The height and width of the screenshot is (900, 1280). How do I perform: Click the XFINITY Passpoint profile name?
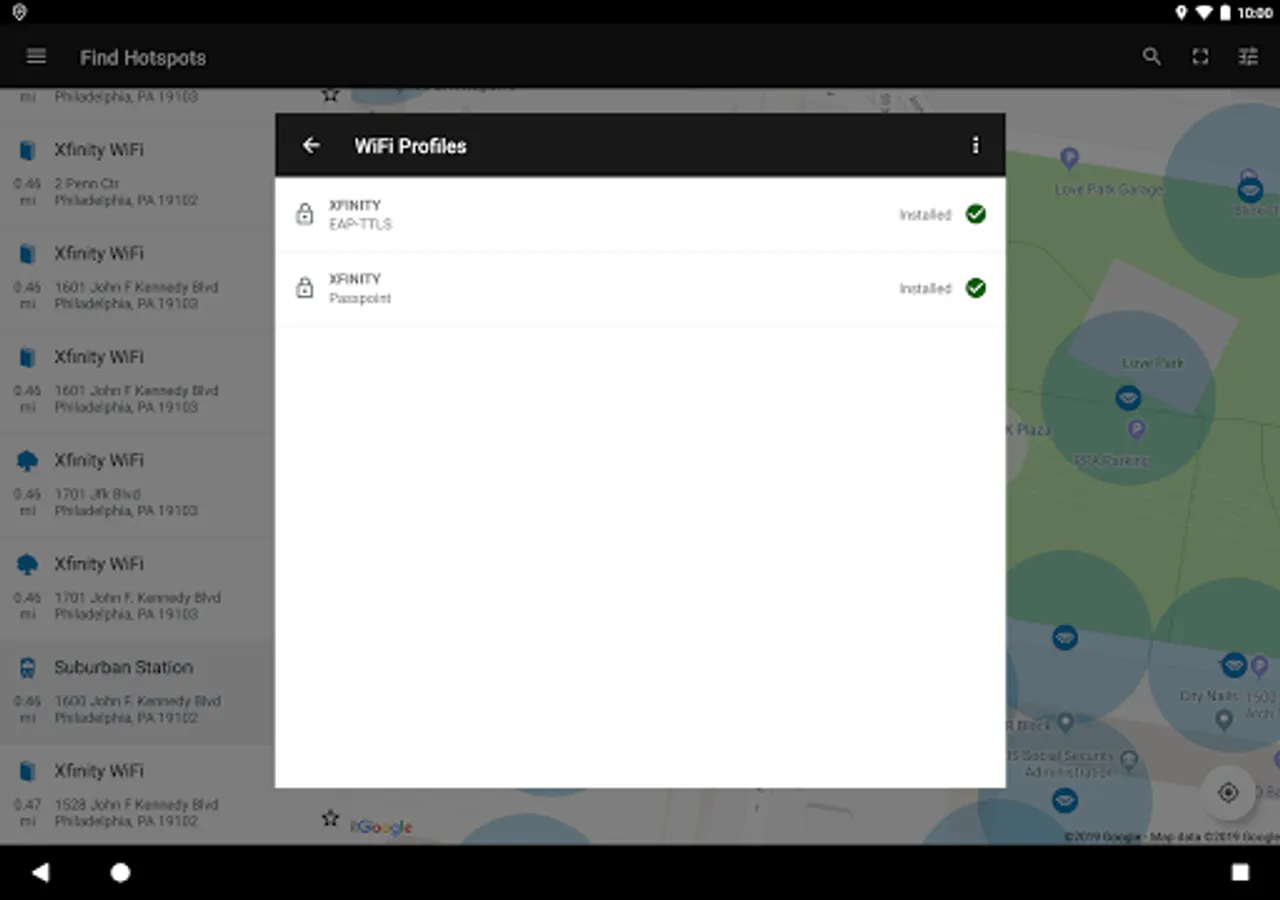[x=355, y=279]
